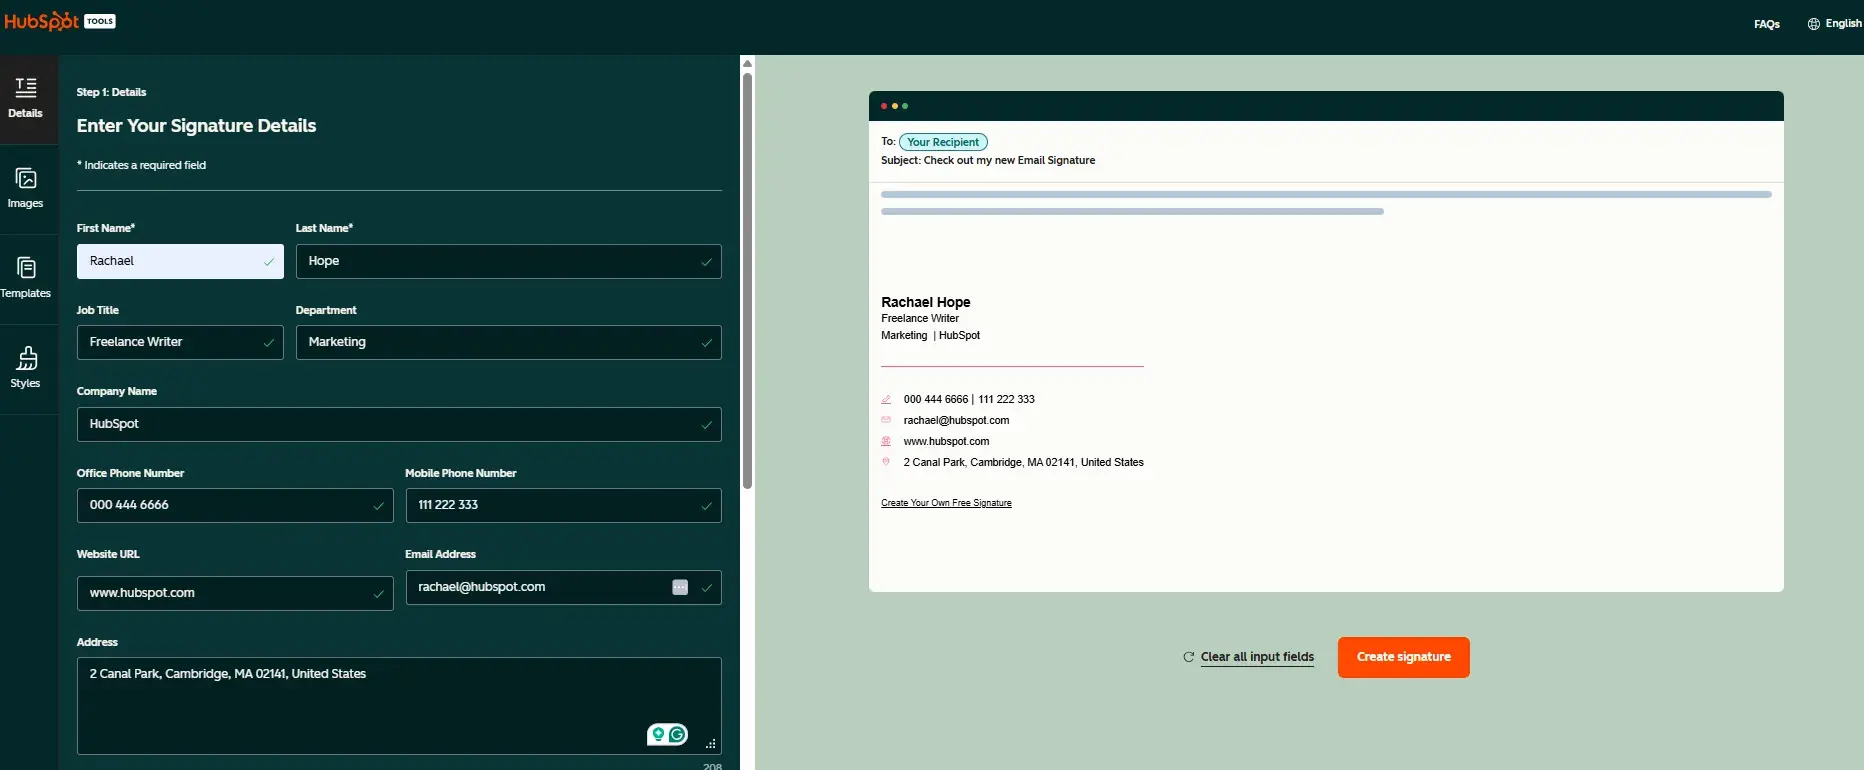Click the checkmark in First Name field
The width and height of the screenshot is (1864, 770).
(269, 262)
